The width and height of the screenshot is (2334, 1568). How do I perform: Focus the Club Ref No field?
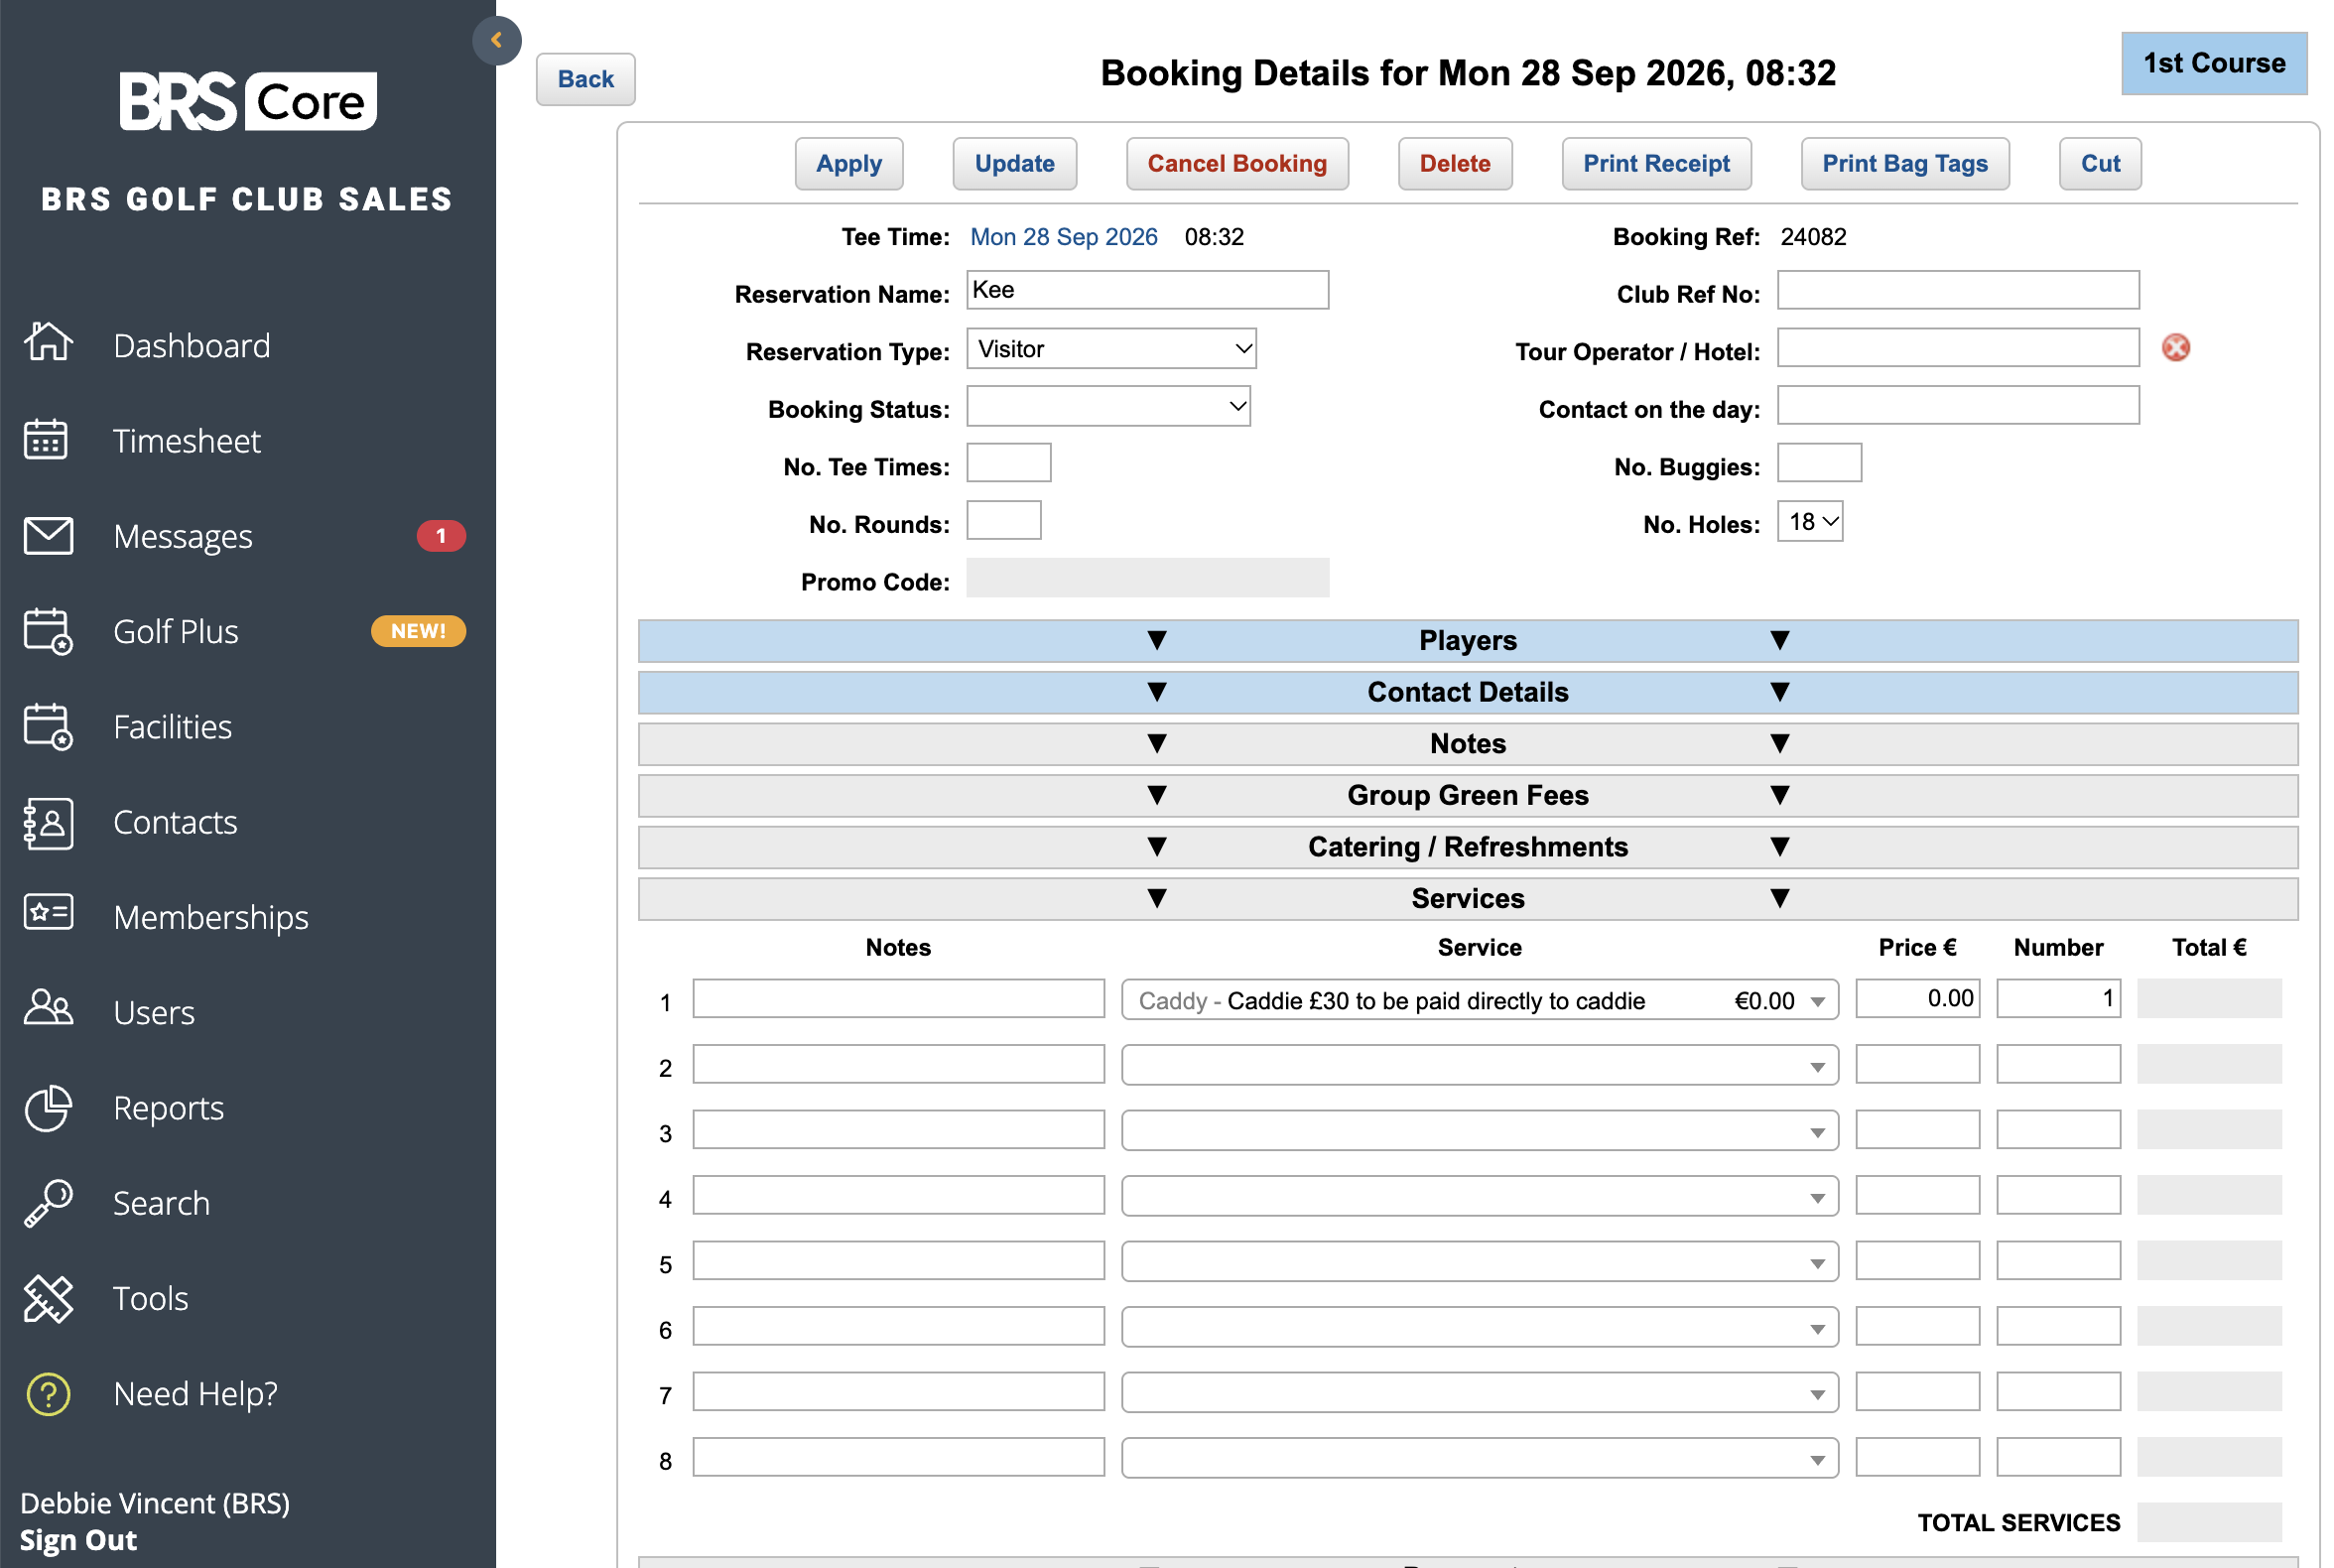tap(1957, 290)
